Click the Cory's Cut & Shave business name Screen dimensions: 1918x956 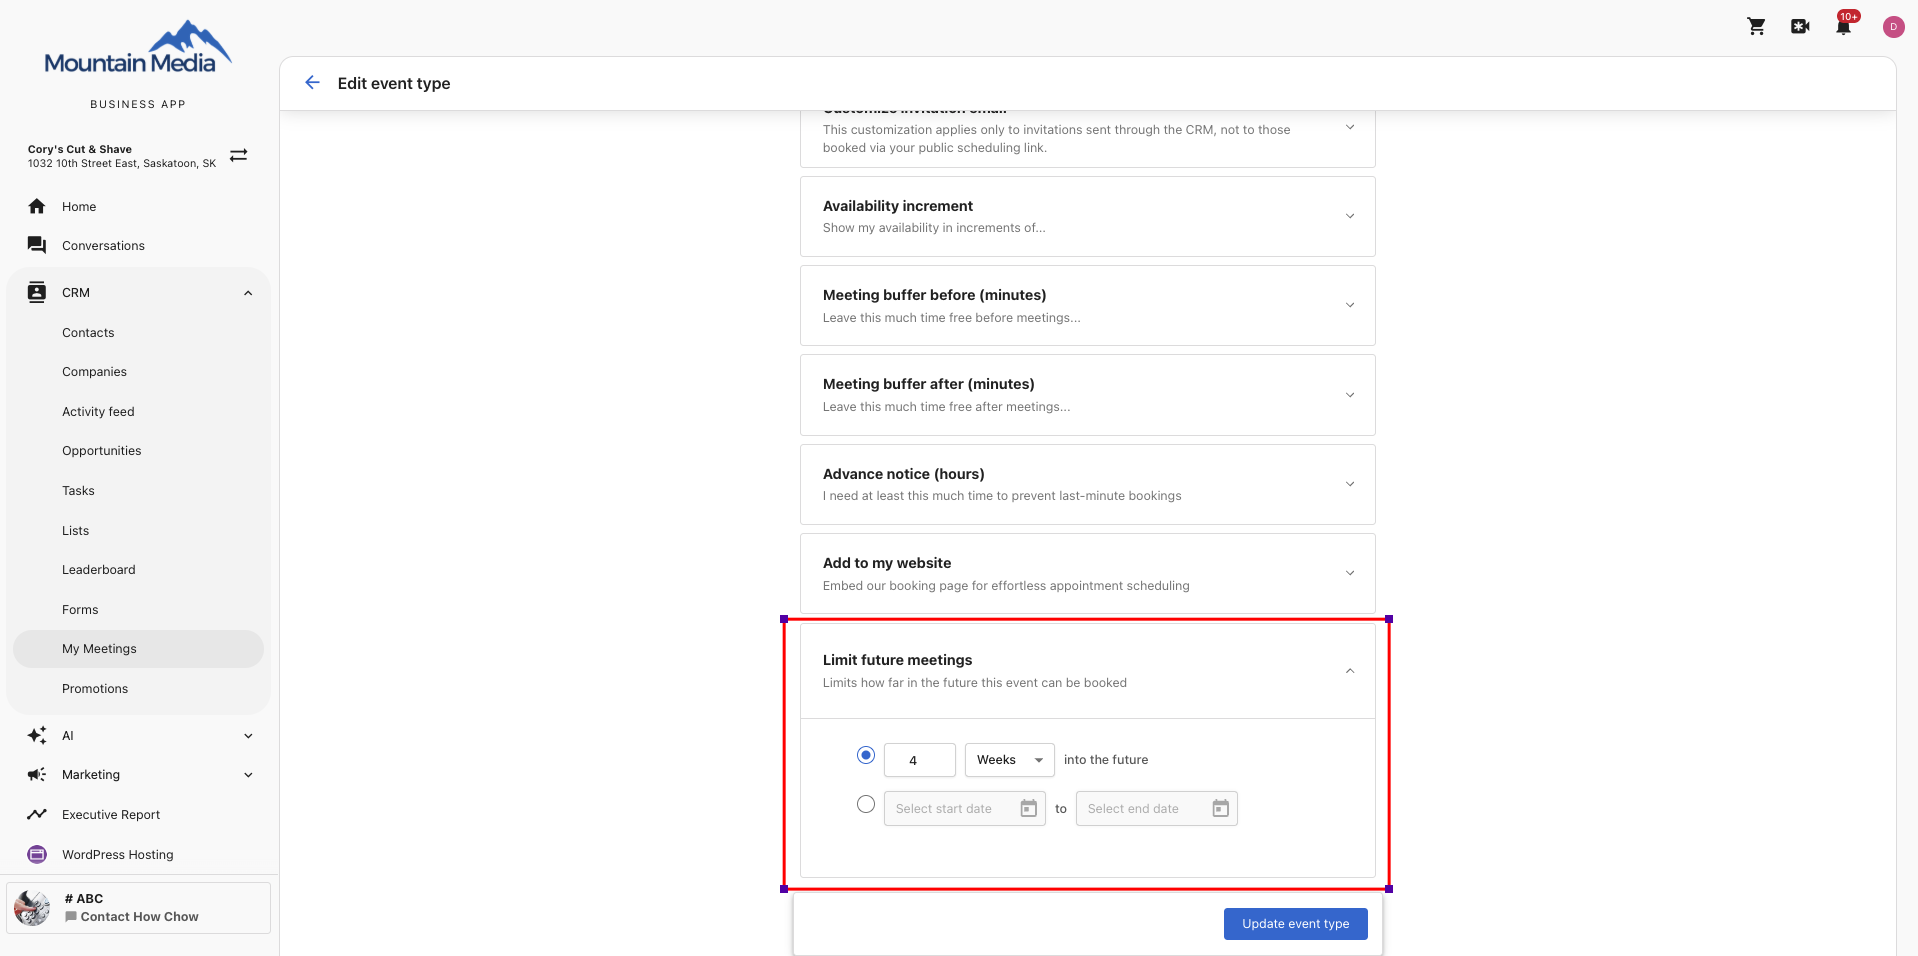(80, 149)
